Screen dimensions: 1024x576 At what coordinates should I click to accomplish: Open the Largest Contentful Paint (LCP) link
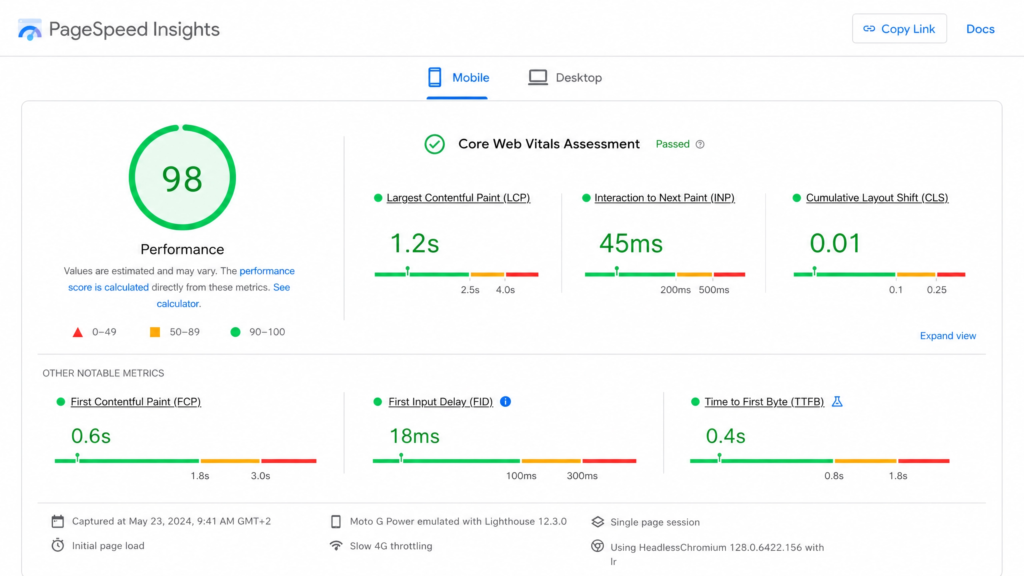point(458,198)
